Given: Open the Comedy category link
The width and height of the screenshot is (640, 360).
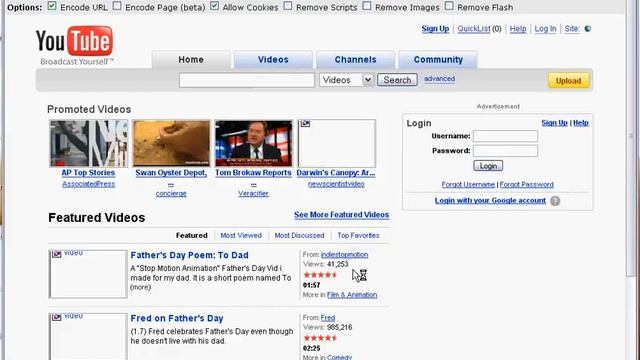Looking at the screenshot, I should (x=339, y=357).
